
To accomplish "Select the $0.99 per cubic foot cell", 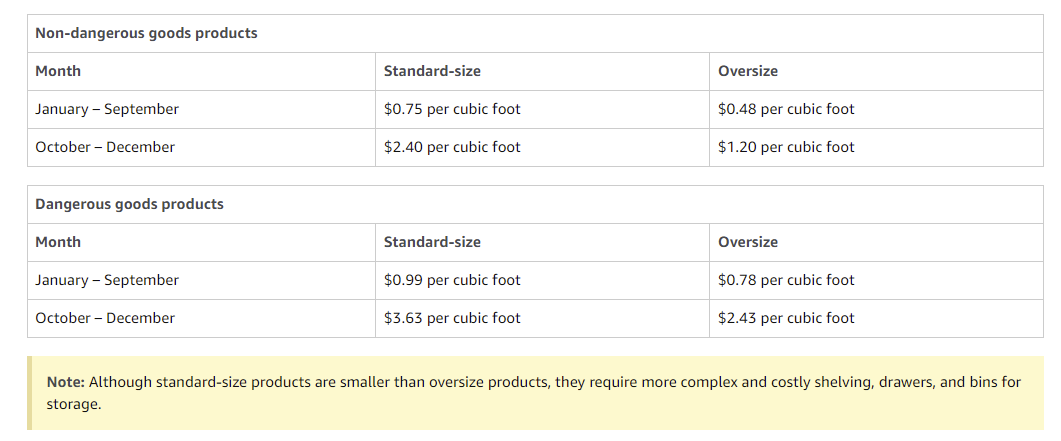I will tap(452, 280).
